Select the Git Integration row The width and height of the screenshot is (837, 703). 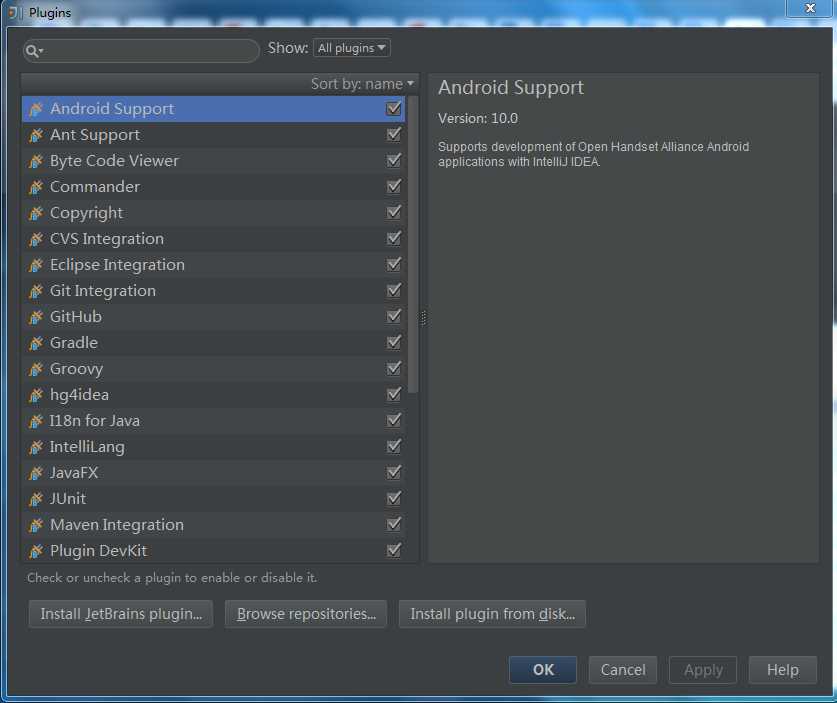coord(214,291)
